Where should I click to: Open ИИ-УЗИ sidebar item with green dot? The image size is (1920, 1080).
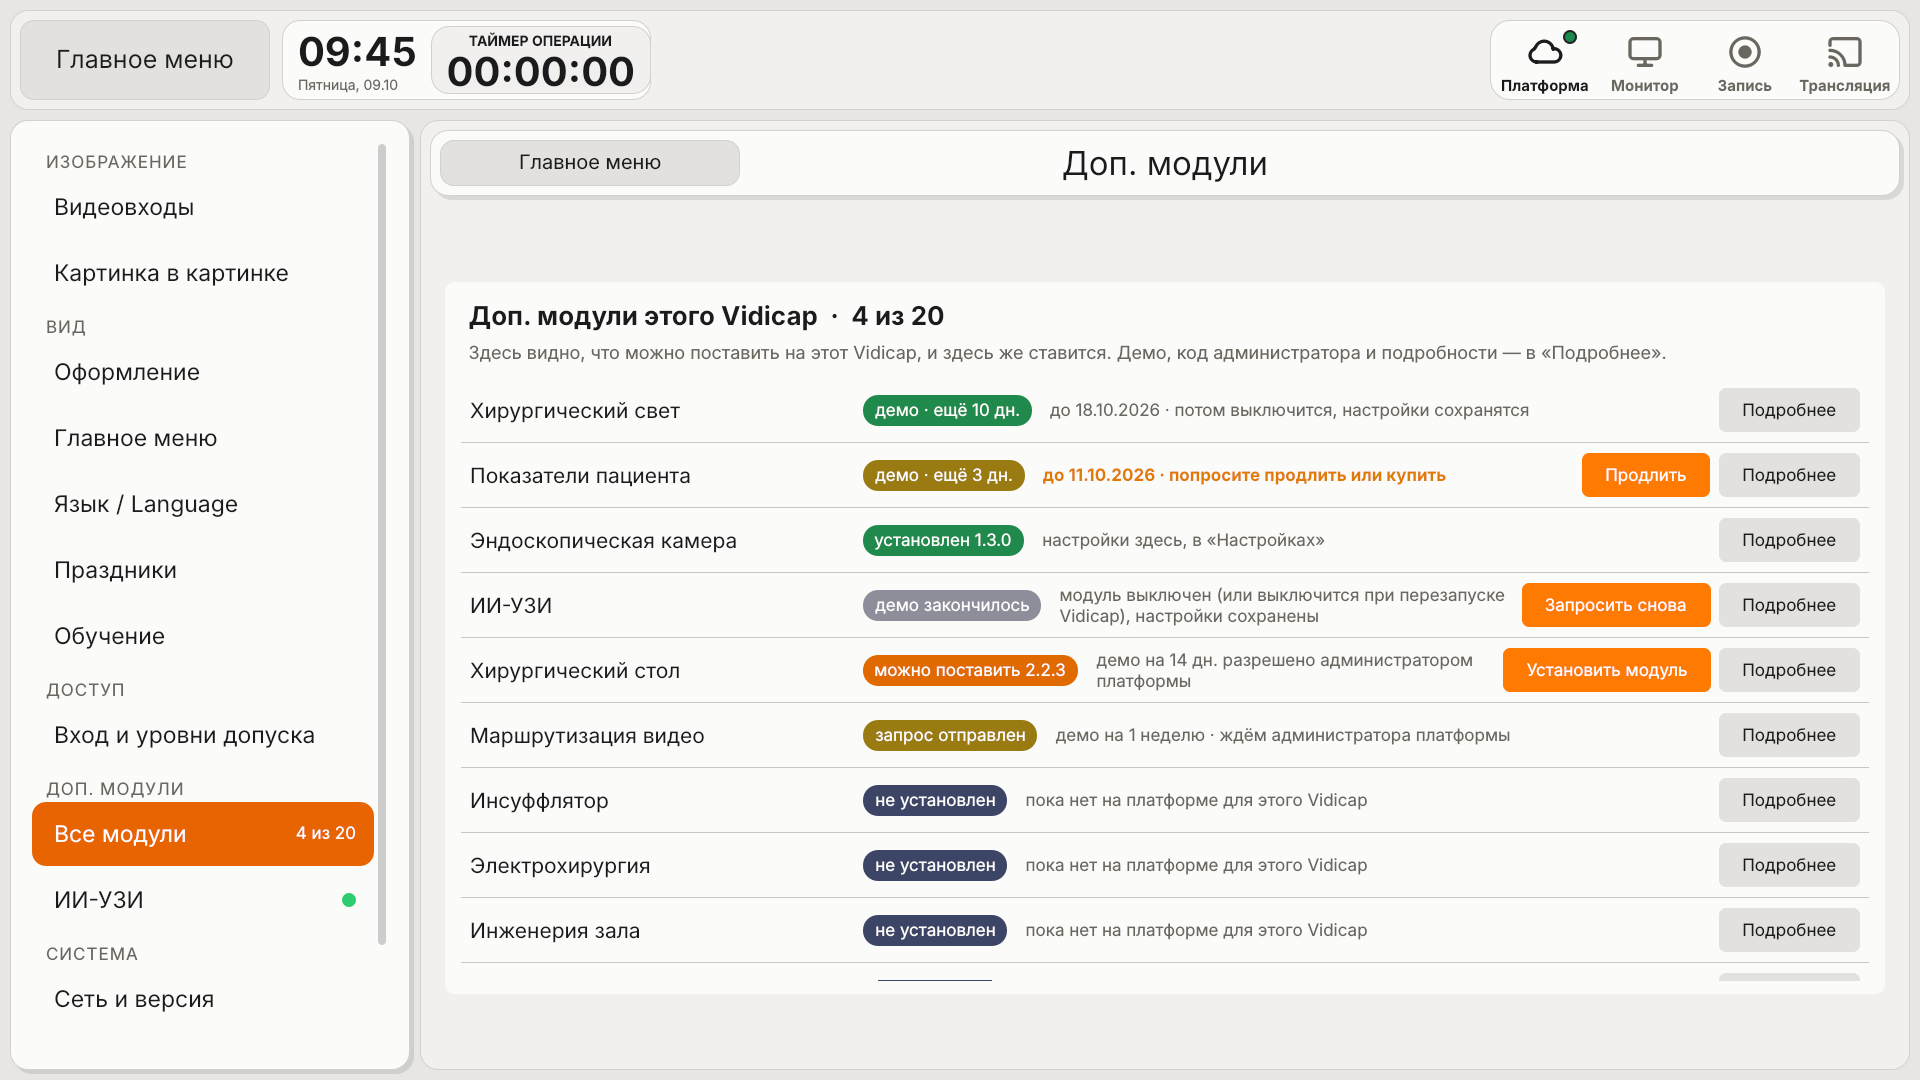[x=203, y=901]
